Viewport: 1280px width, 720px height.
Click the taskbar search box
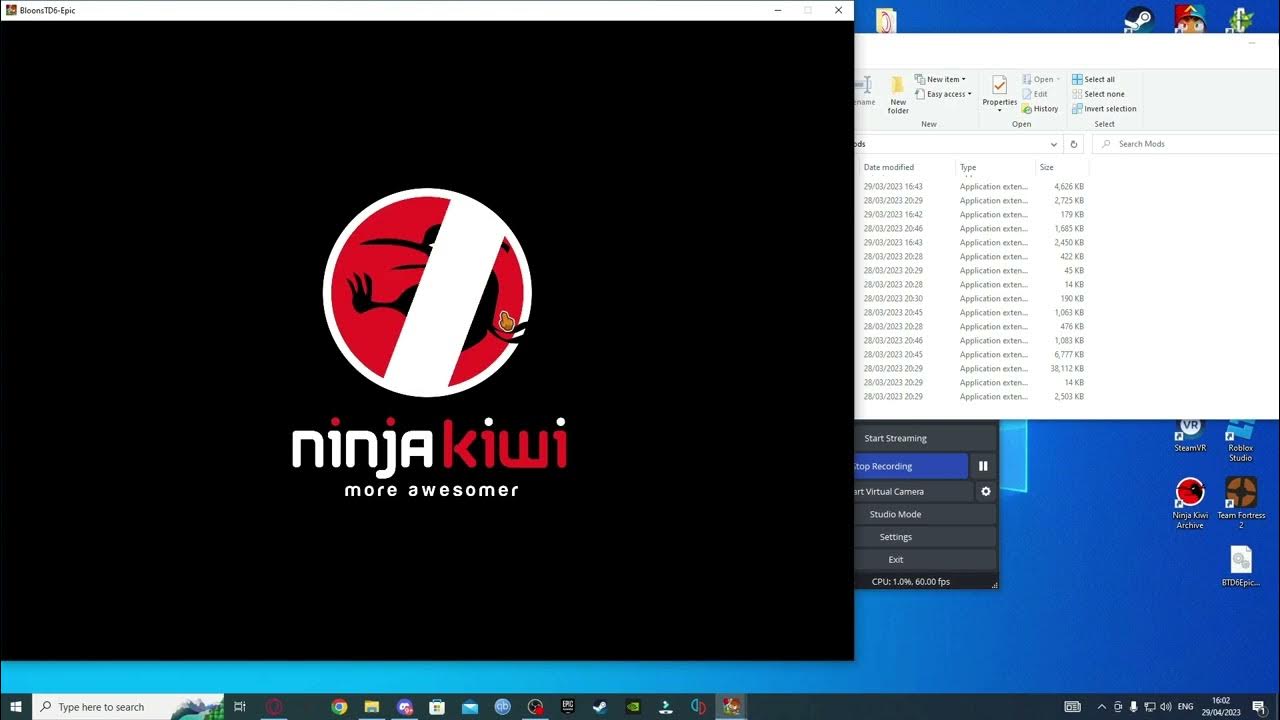[x=130, y=707]
